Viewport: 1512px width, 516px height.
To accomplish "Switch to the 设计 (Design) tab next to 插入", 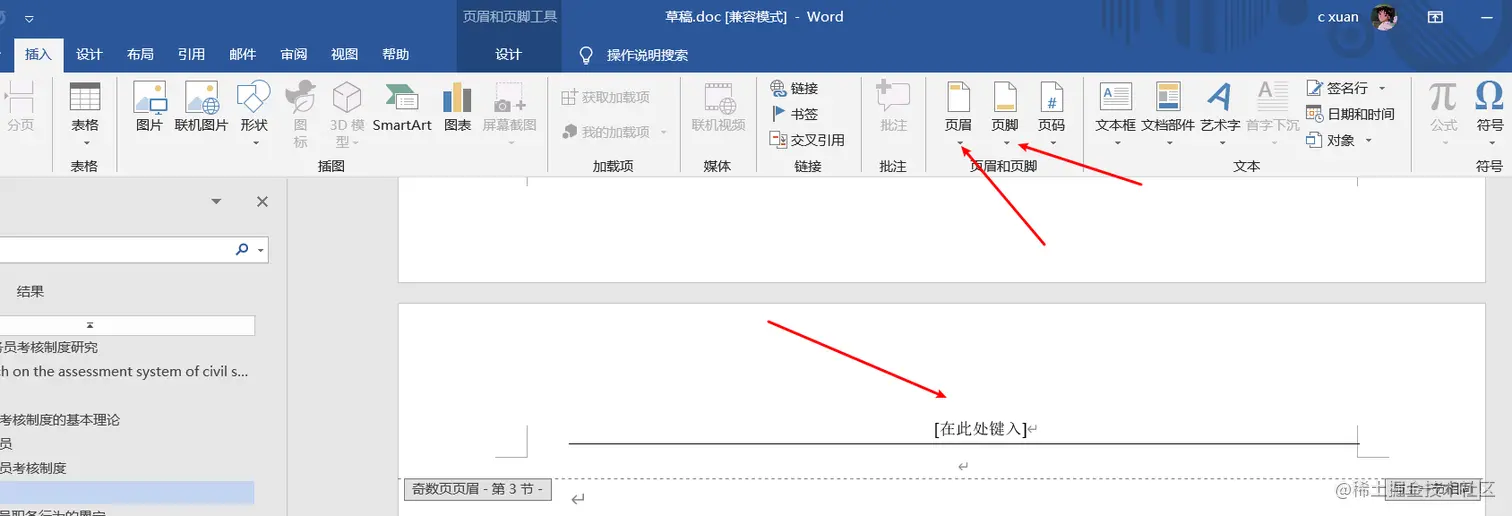I will 89,55.
